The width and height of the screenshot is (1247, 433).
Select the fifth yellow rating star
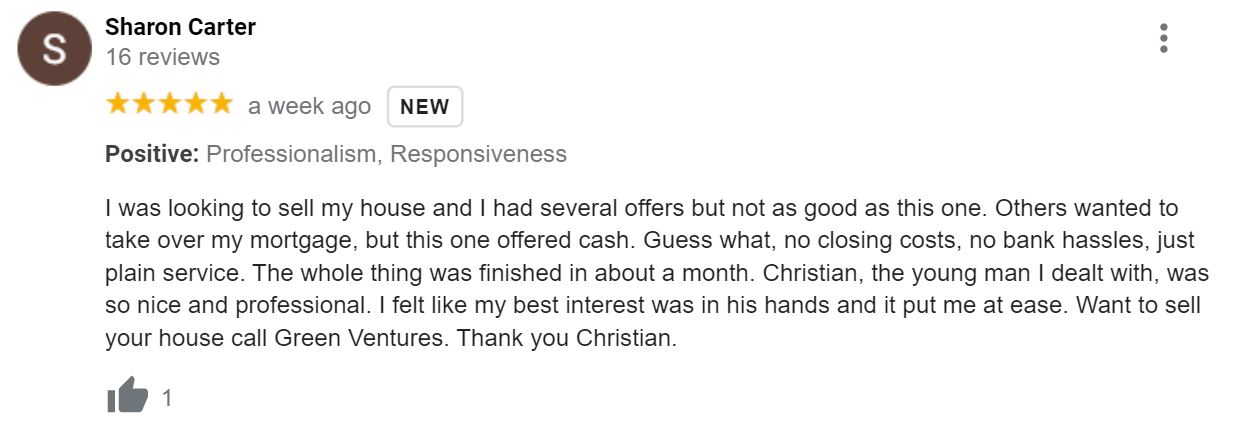220,104
